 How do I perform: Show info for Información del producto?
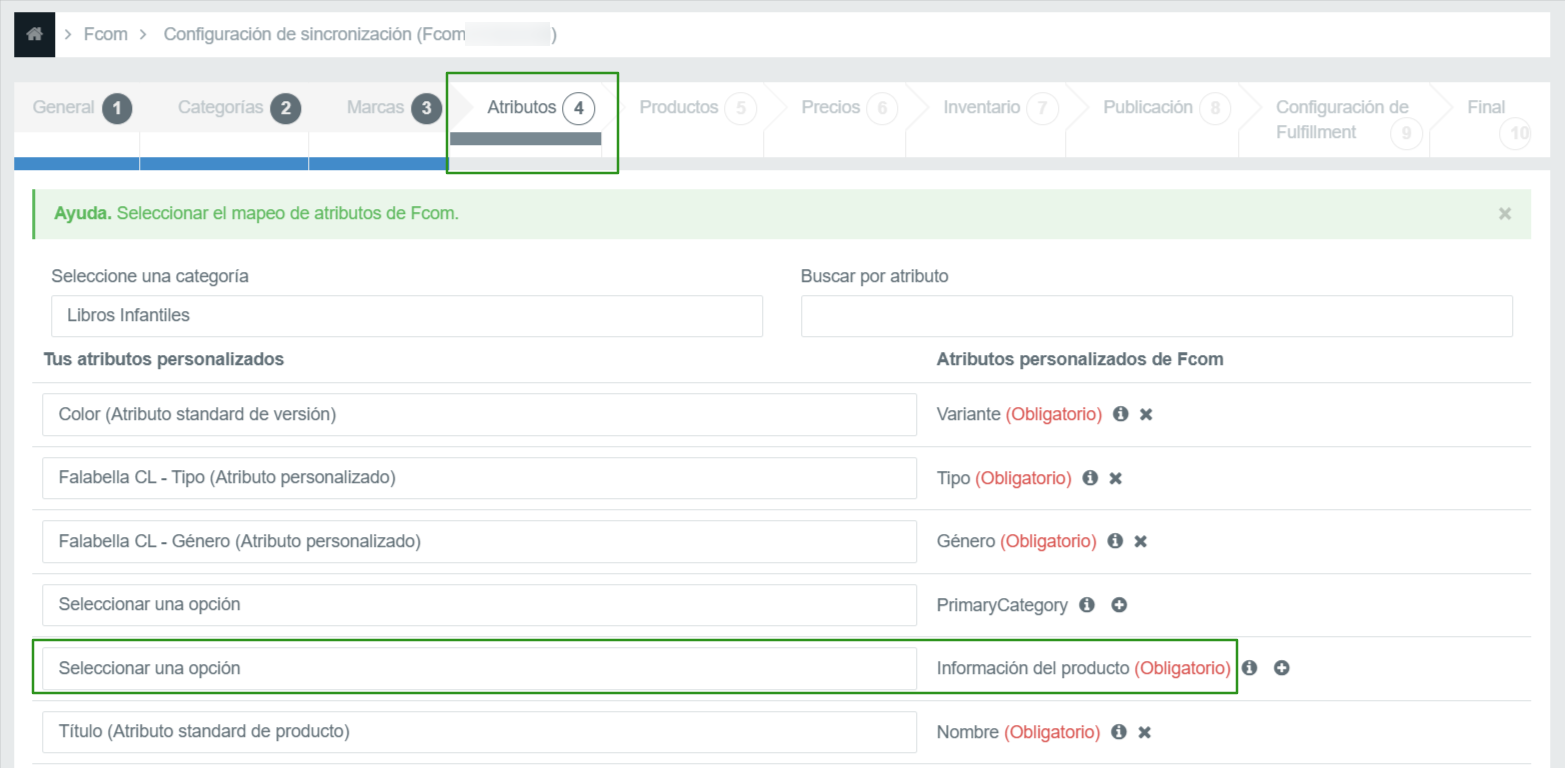1249,668
